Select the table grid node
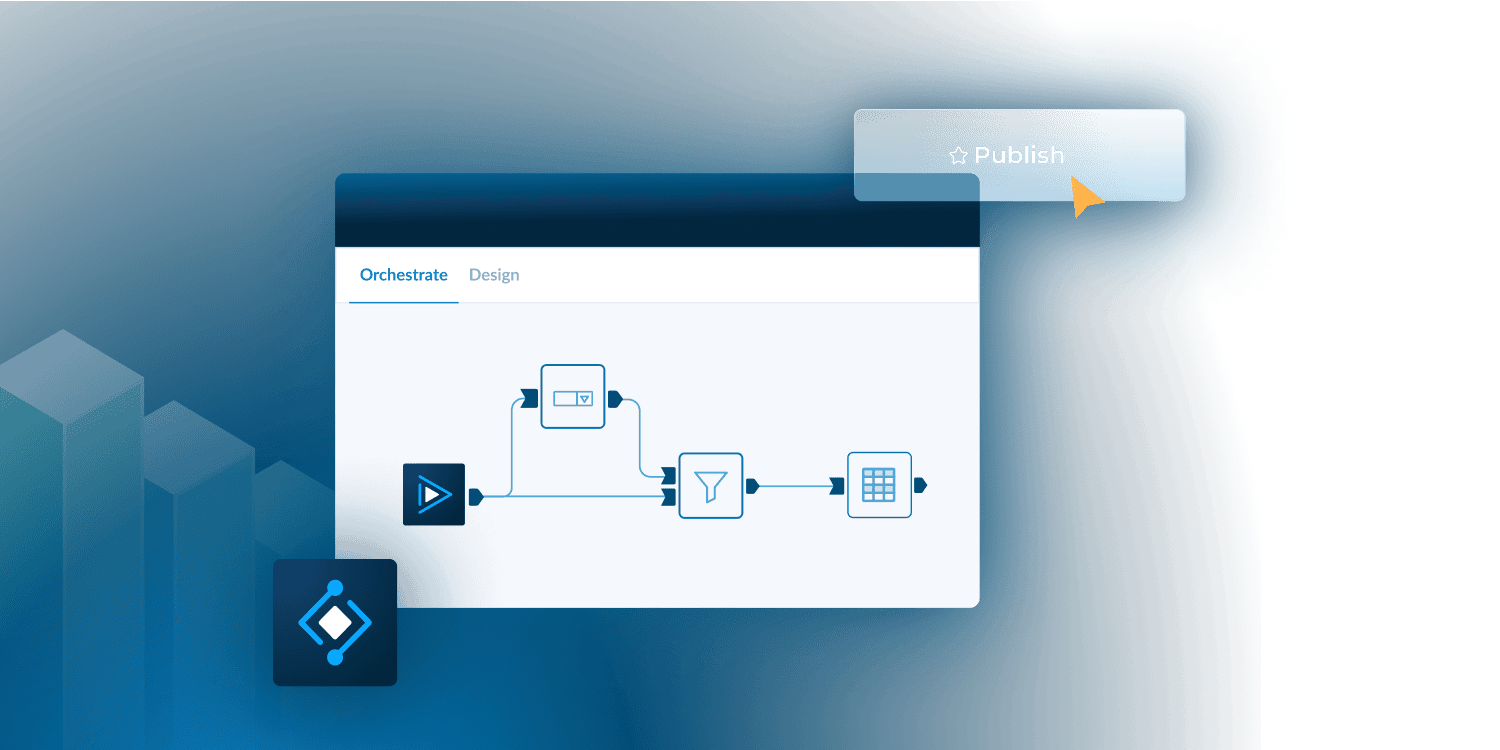 tap(879, 485)
